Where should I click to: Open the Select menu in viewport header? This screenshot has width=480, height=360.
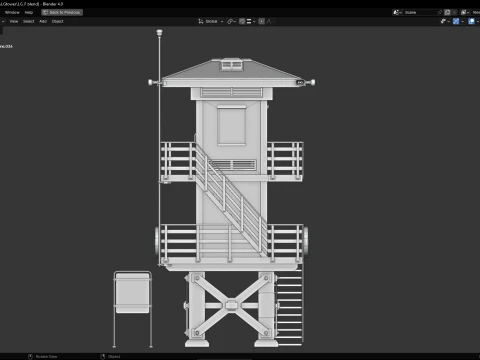(x=28, y=21)
